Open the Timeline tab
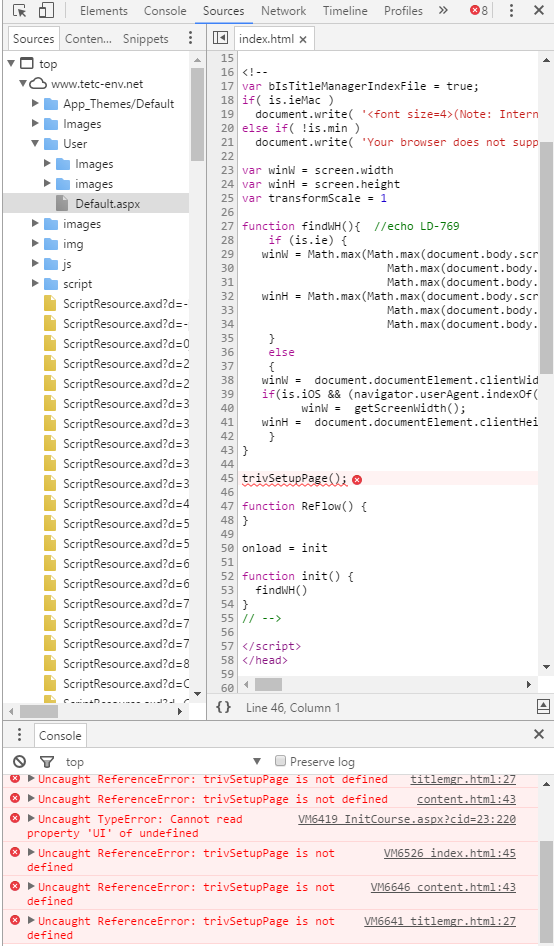 click(345, 11)
